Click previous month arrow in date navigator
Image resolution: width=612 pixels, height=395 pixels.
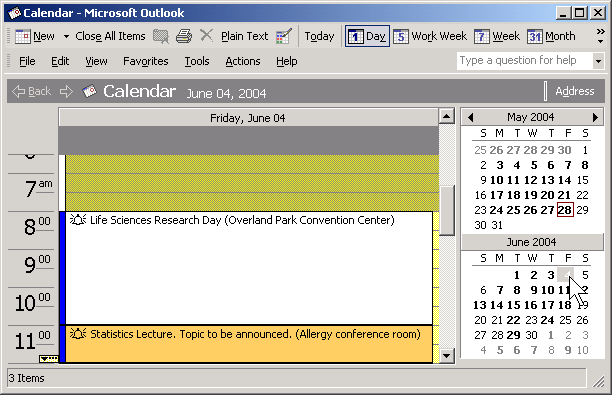pyautogui.click(x=470, y=117)
